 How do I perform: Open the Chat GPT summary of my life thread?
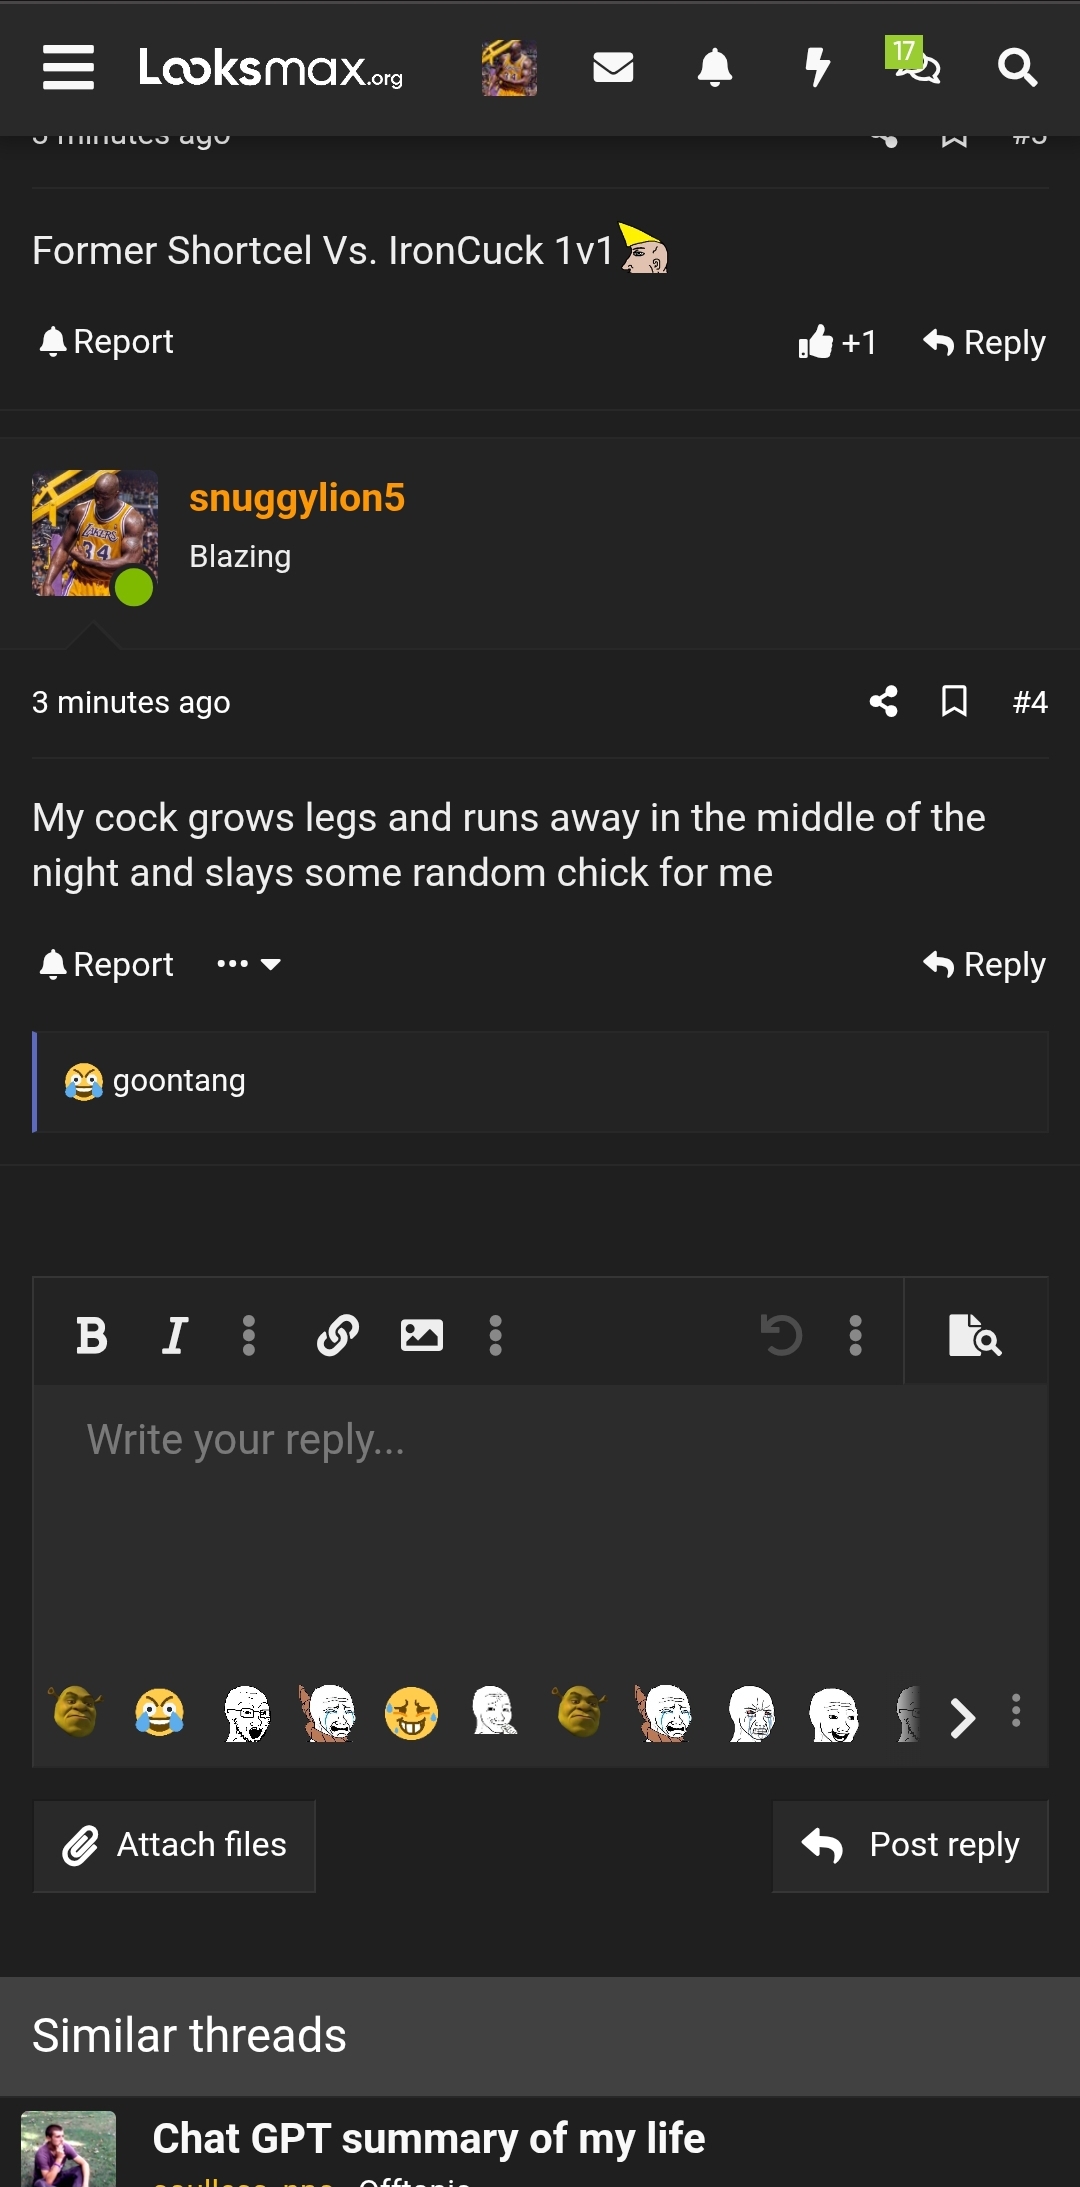pyautogui.click(x=428, y=2139)
